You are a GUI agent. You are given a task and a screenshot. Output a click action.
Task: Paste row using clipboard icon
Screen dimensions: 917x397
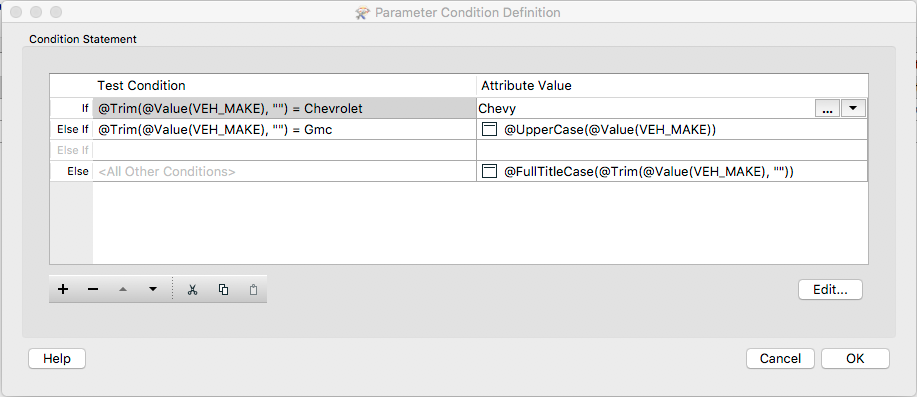click(253, 289)
